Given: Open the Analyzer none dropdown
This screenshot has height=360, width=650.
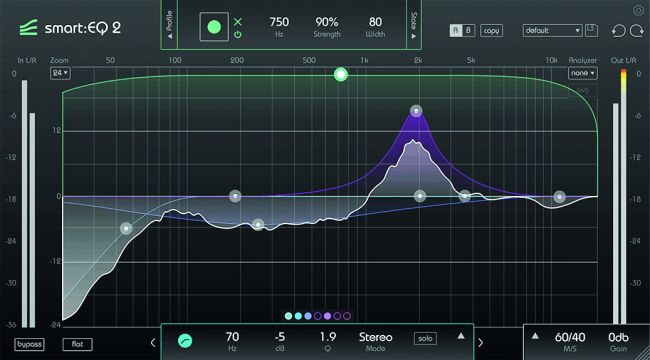Looking at the screenshot, I should (583, 73).
